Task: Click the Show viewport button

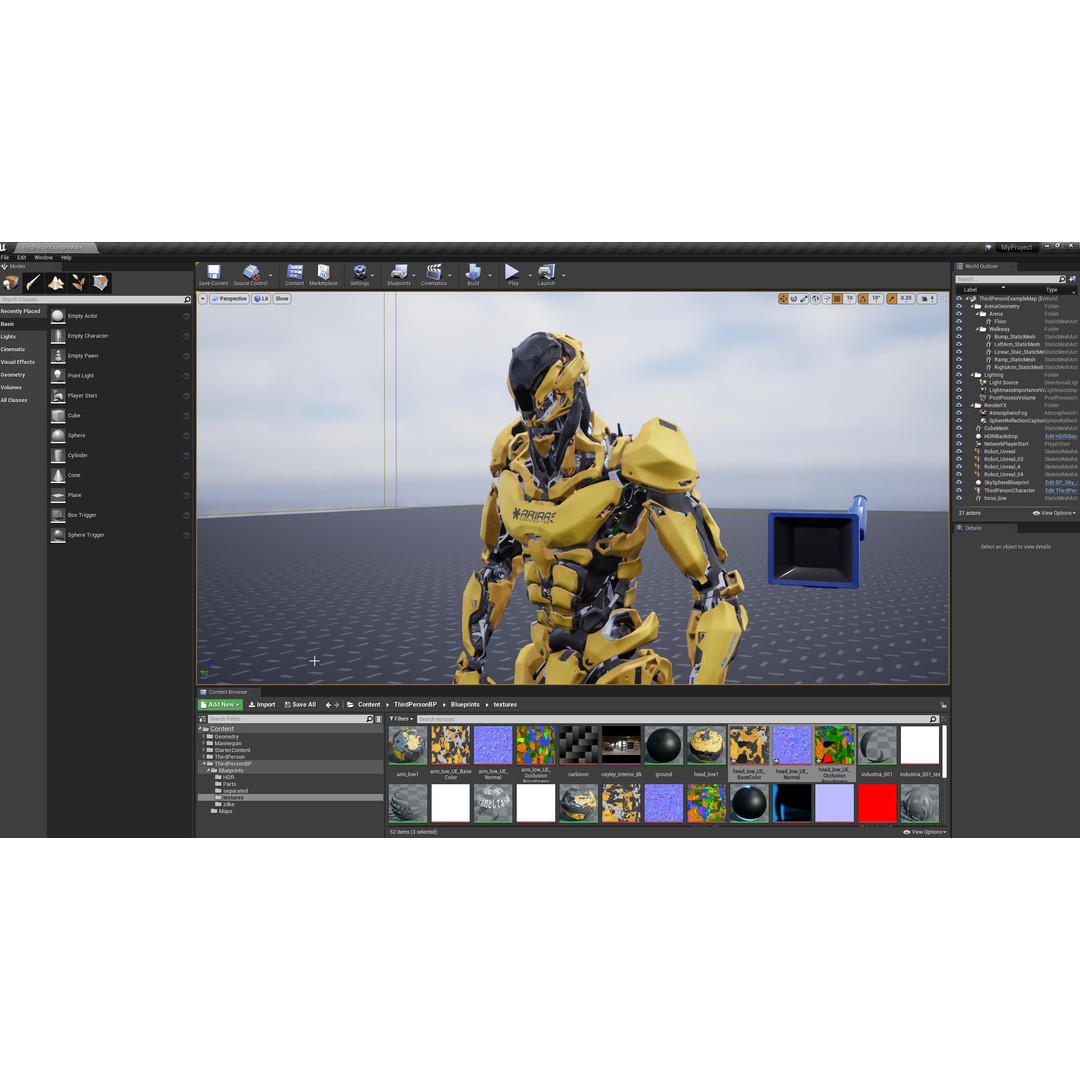Action: (282, 299)
